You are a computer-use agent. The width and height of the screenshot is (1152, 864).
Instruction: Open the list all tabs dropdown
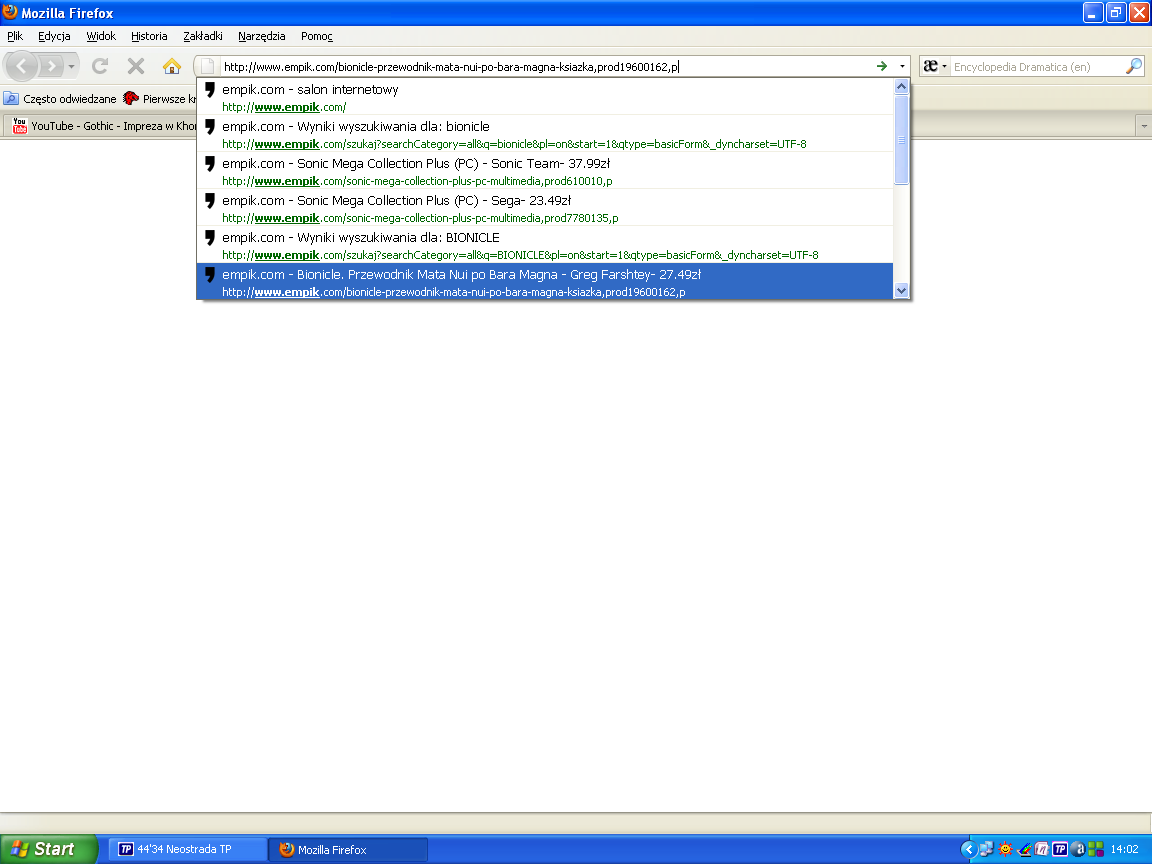(1143, 126)
